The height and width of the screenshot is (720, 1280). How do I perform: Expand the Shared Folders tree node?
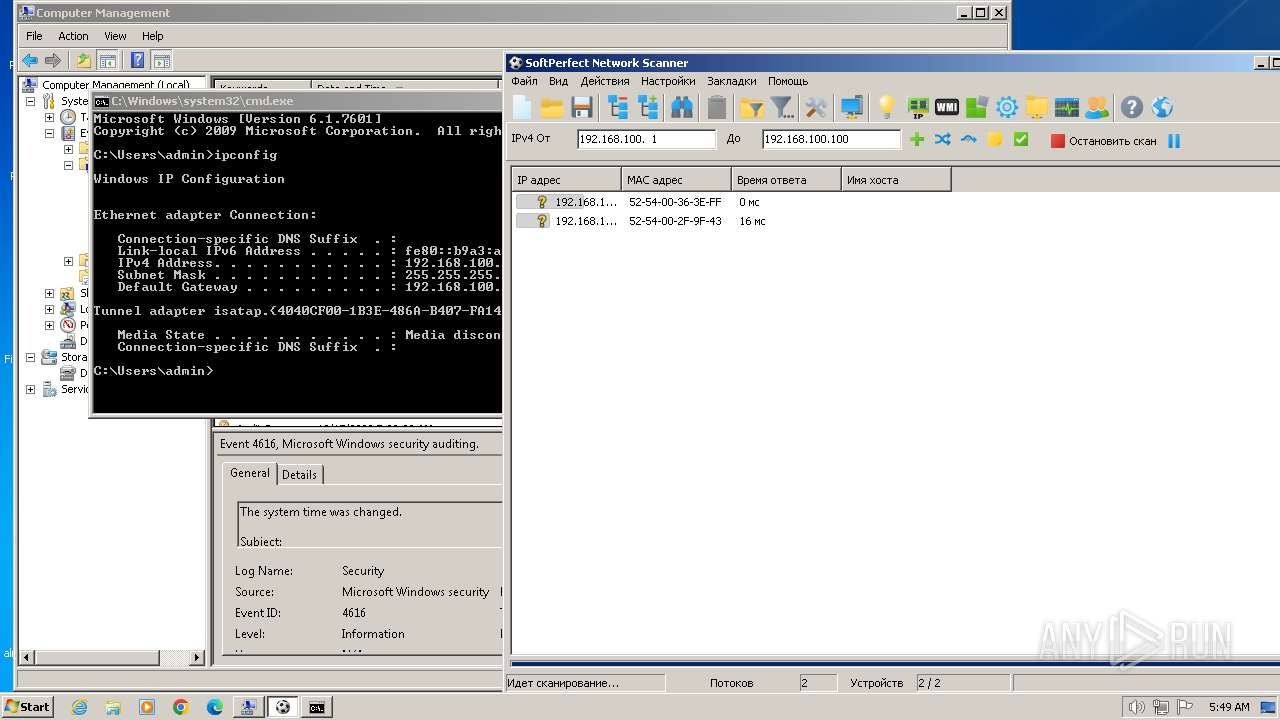tap(49, 293)
